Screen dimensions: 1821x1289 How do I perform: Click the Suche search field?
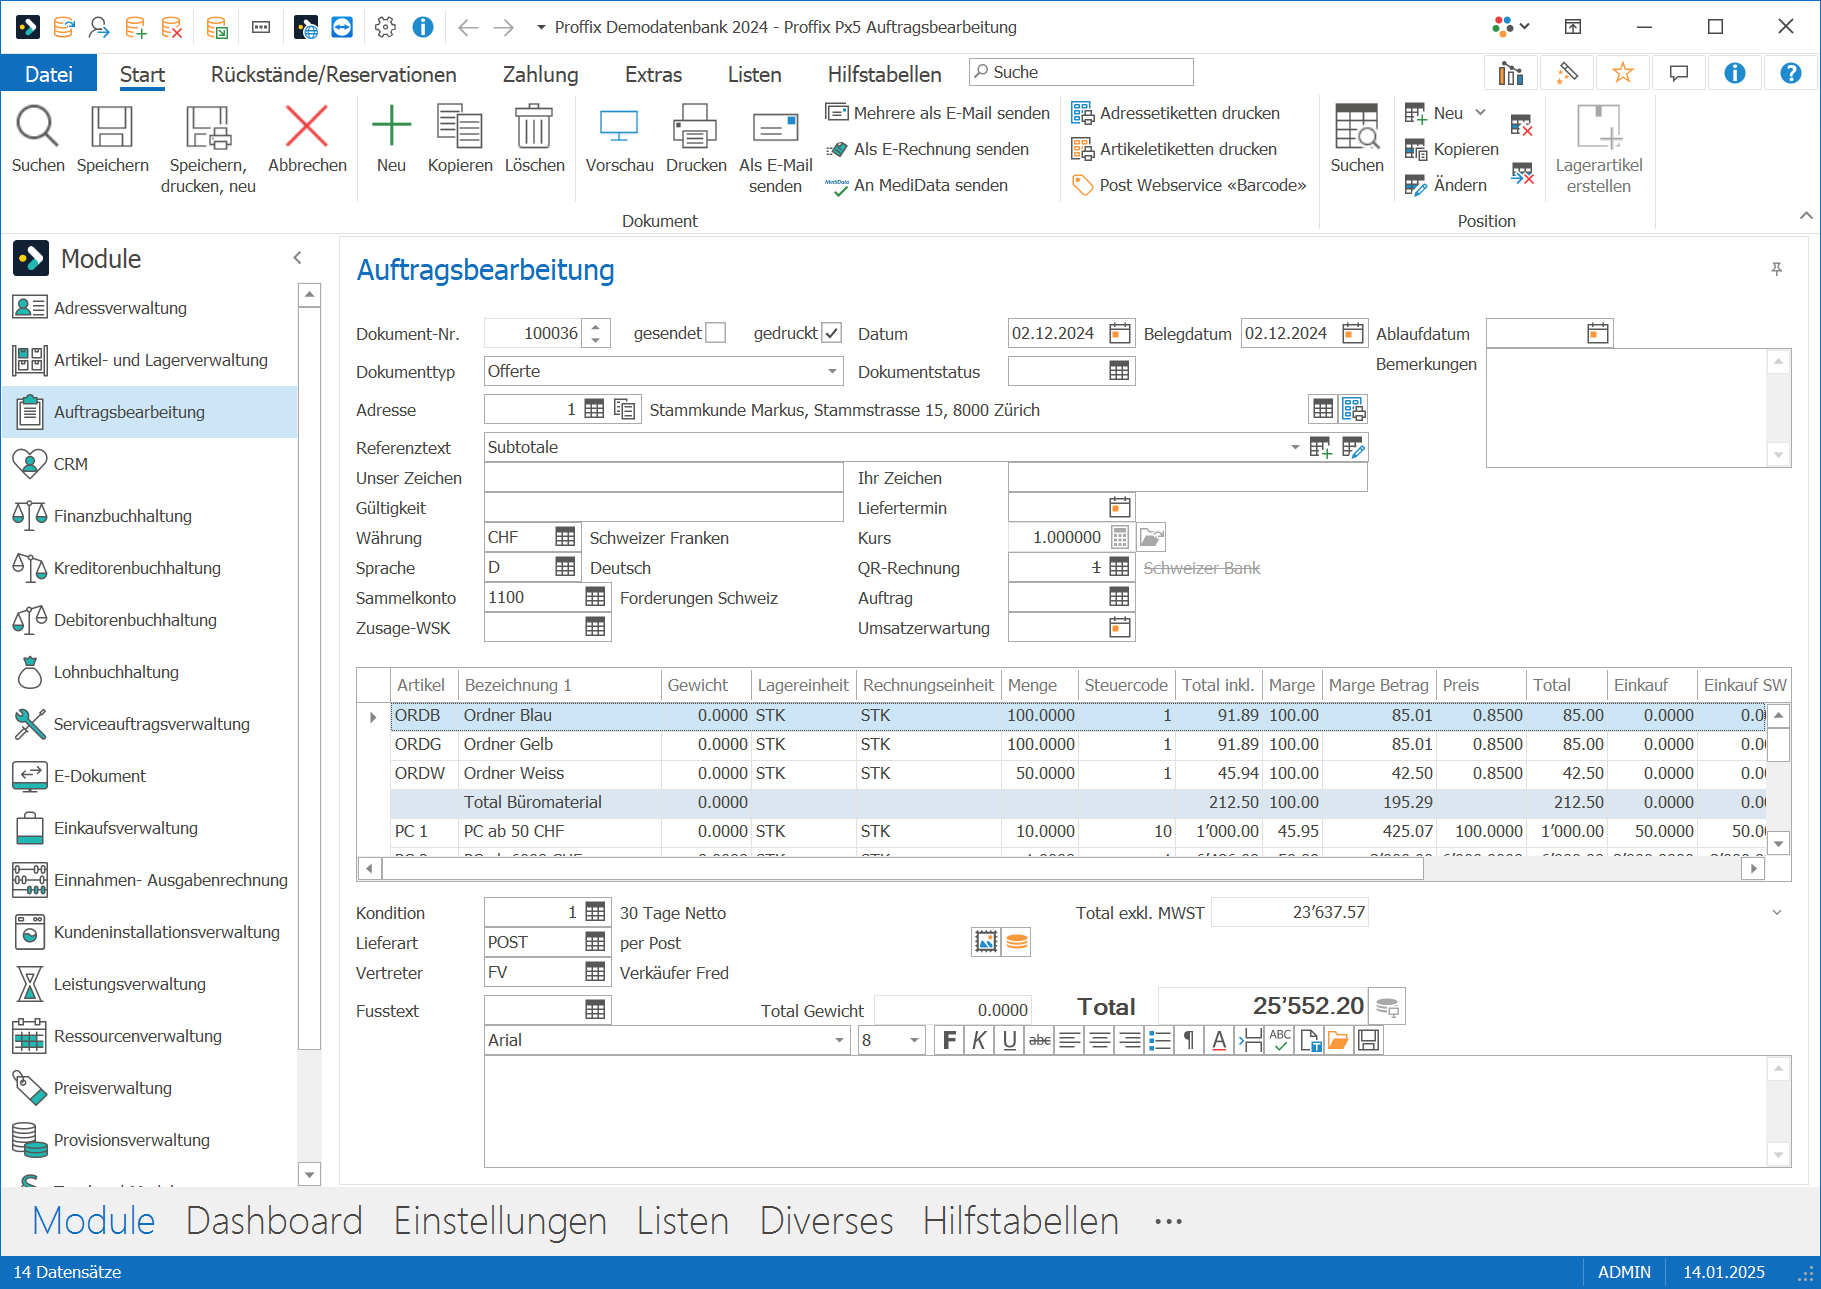click(x=1081, y=72)
